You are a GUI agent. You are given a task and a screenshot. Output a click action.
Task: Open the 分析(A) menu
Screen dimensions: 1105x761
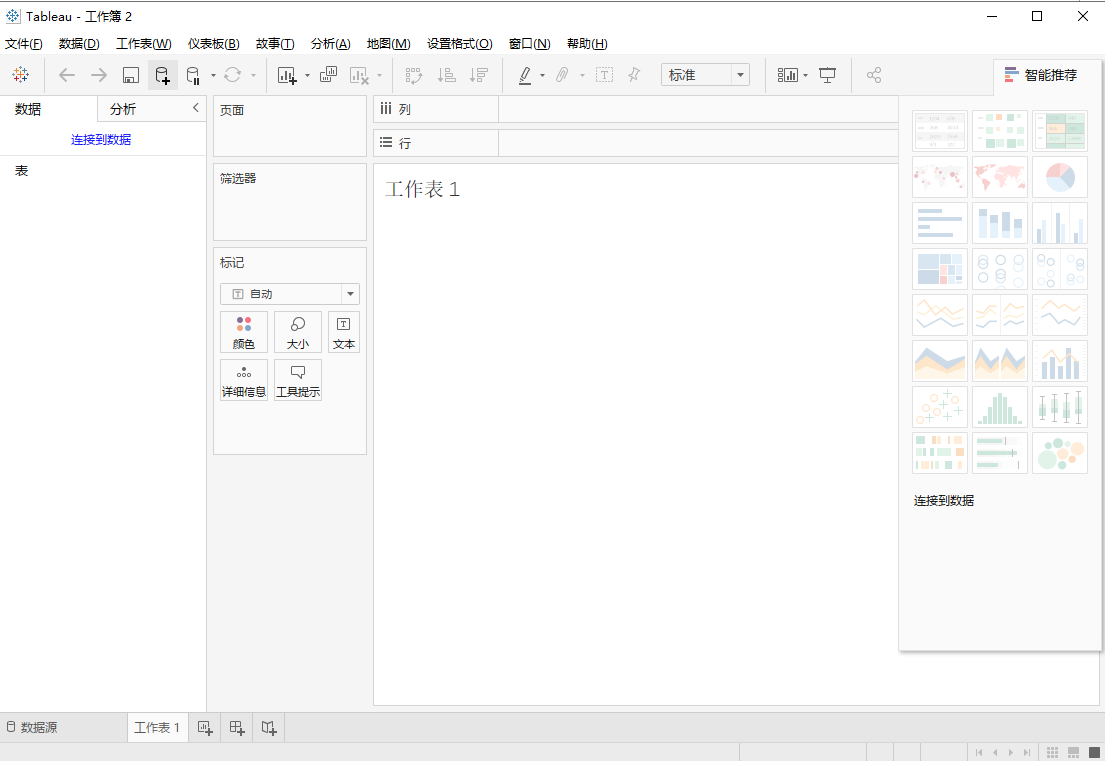(x=329, y=43)
